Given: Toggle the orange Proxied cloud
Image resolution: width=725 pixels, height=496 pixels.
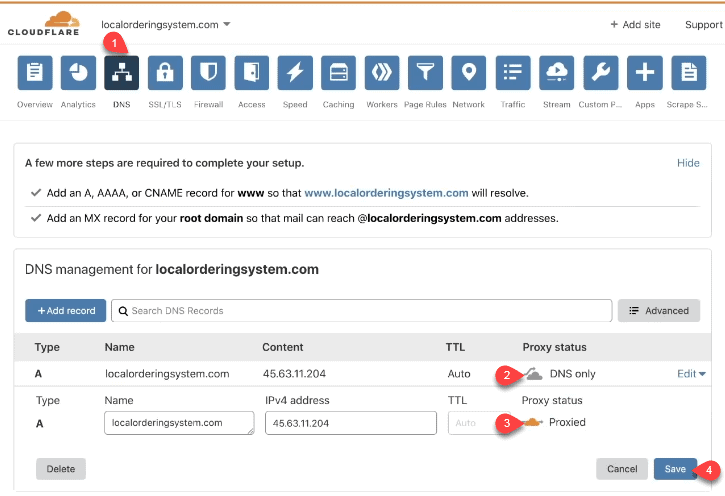Looking at the screenshot, I should 533,422.
